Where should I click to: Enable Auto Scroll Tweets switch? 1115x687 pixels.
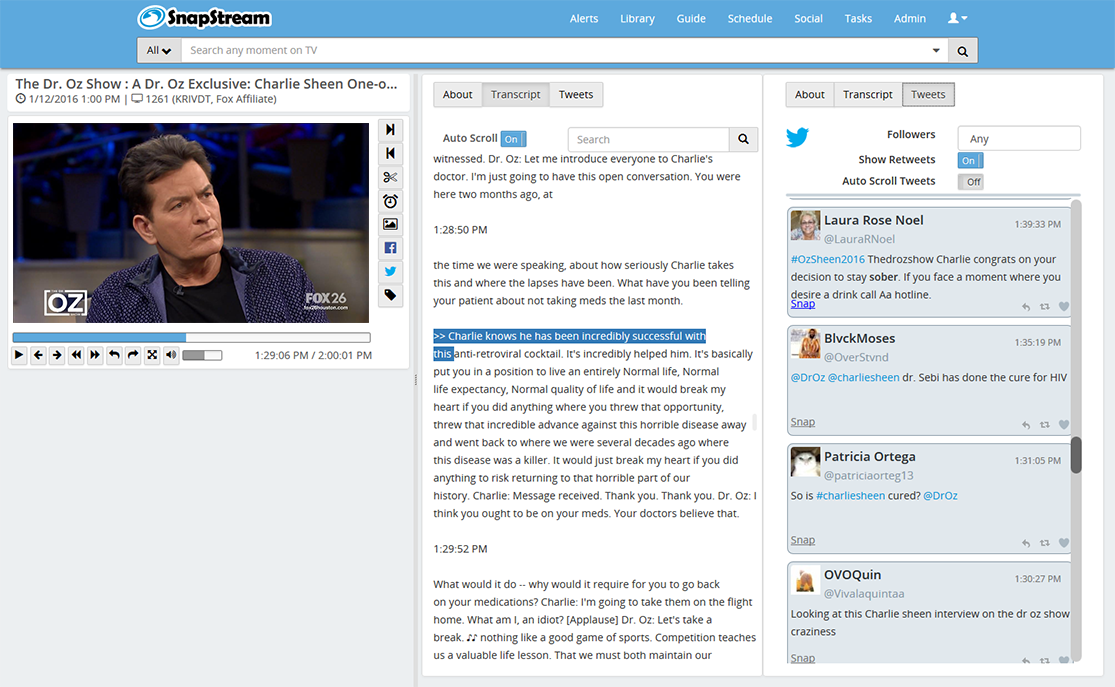point(970,182)
